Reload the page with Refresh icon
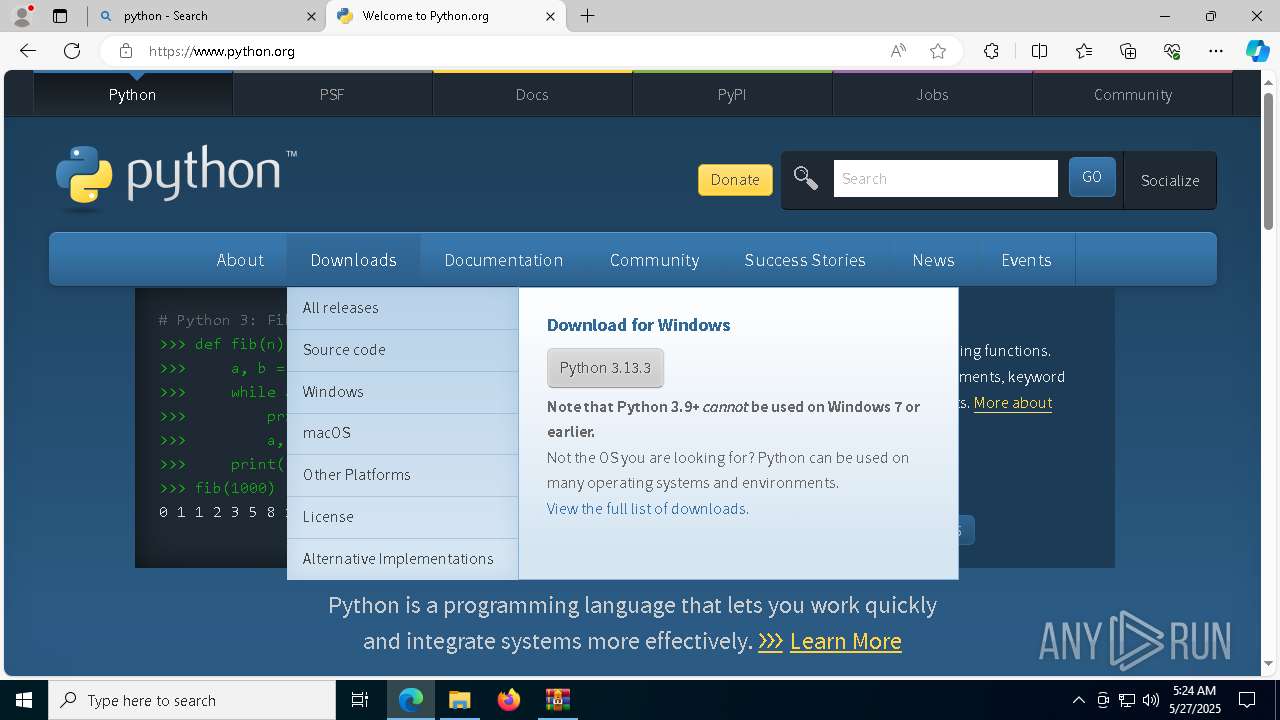This screenshot has width=1280, height=720. (x=72, y=51)
